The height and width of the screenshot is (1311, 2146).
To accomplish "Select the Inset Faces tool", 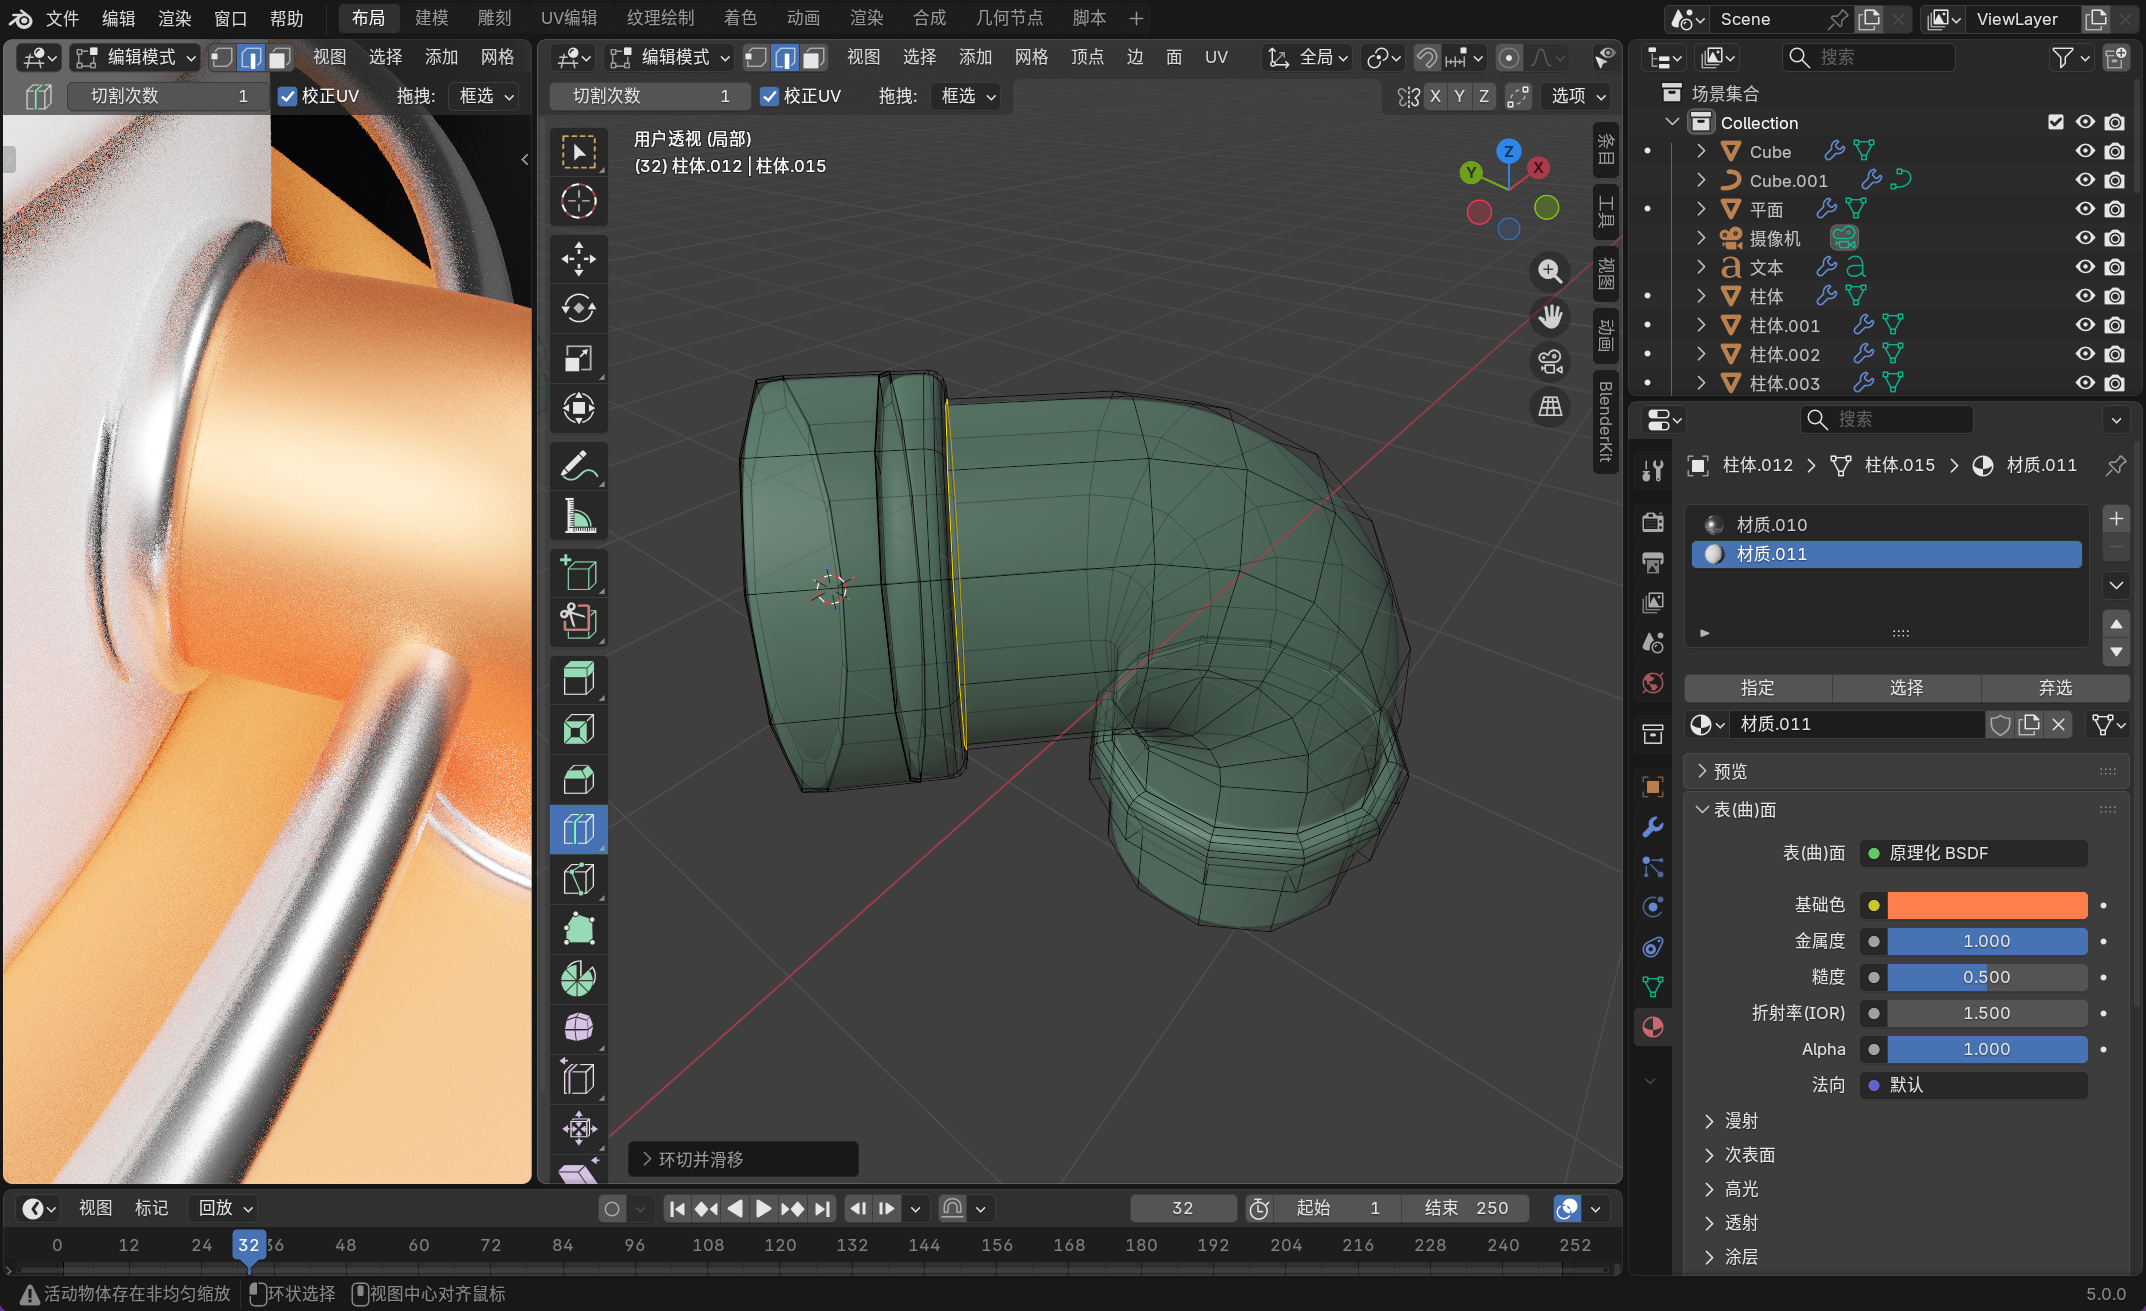I will [578, 729].
